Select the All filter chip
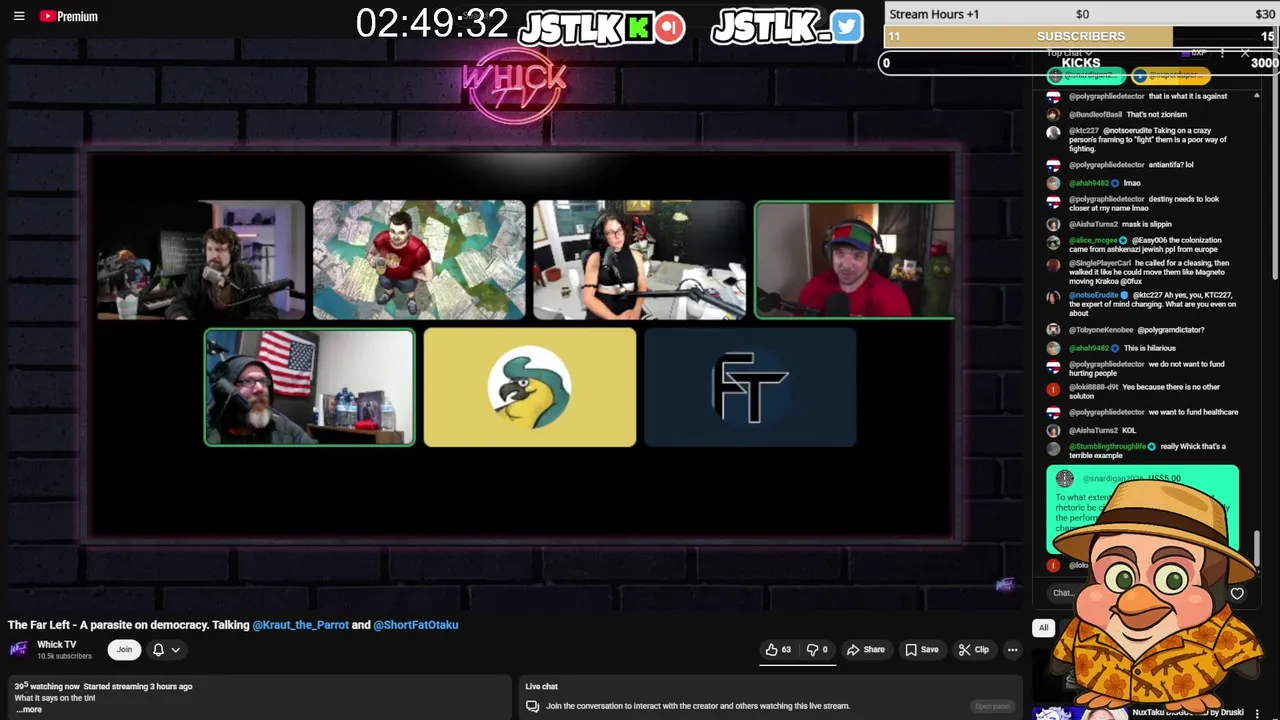 pyautogui.click(x=1043, y=627)
